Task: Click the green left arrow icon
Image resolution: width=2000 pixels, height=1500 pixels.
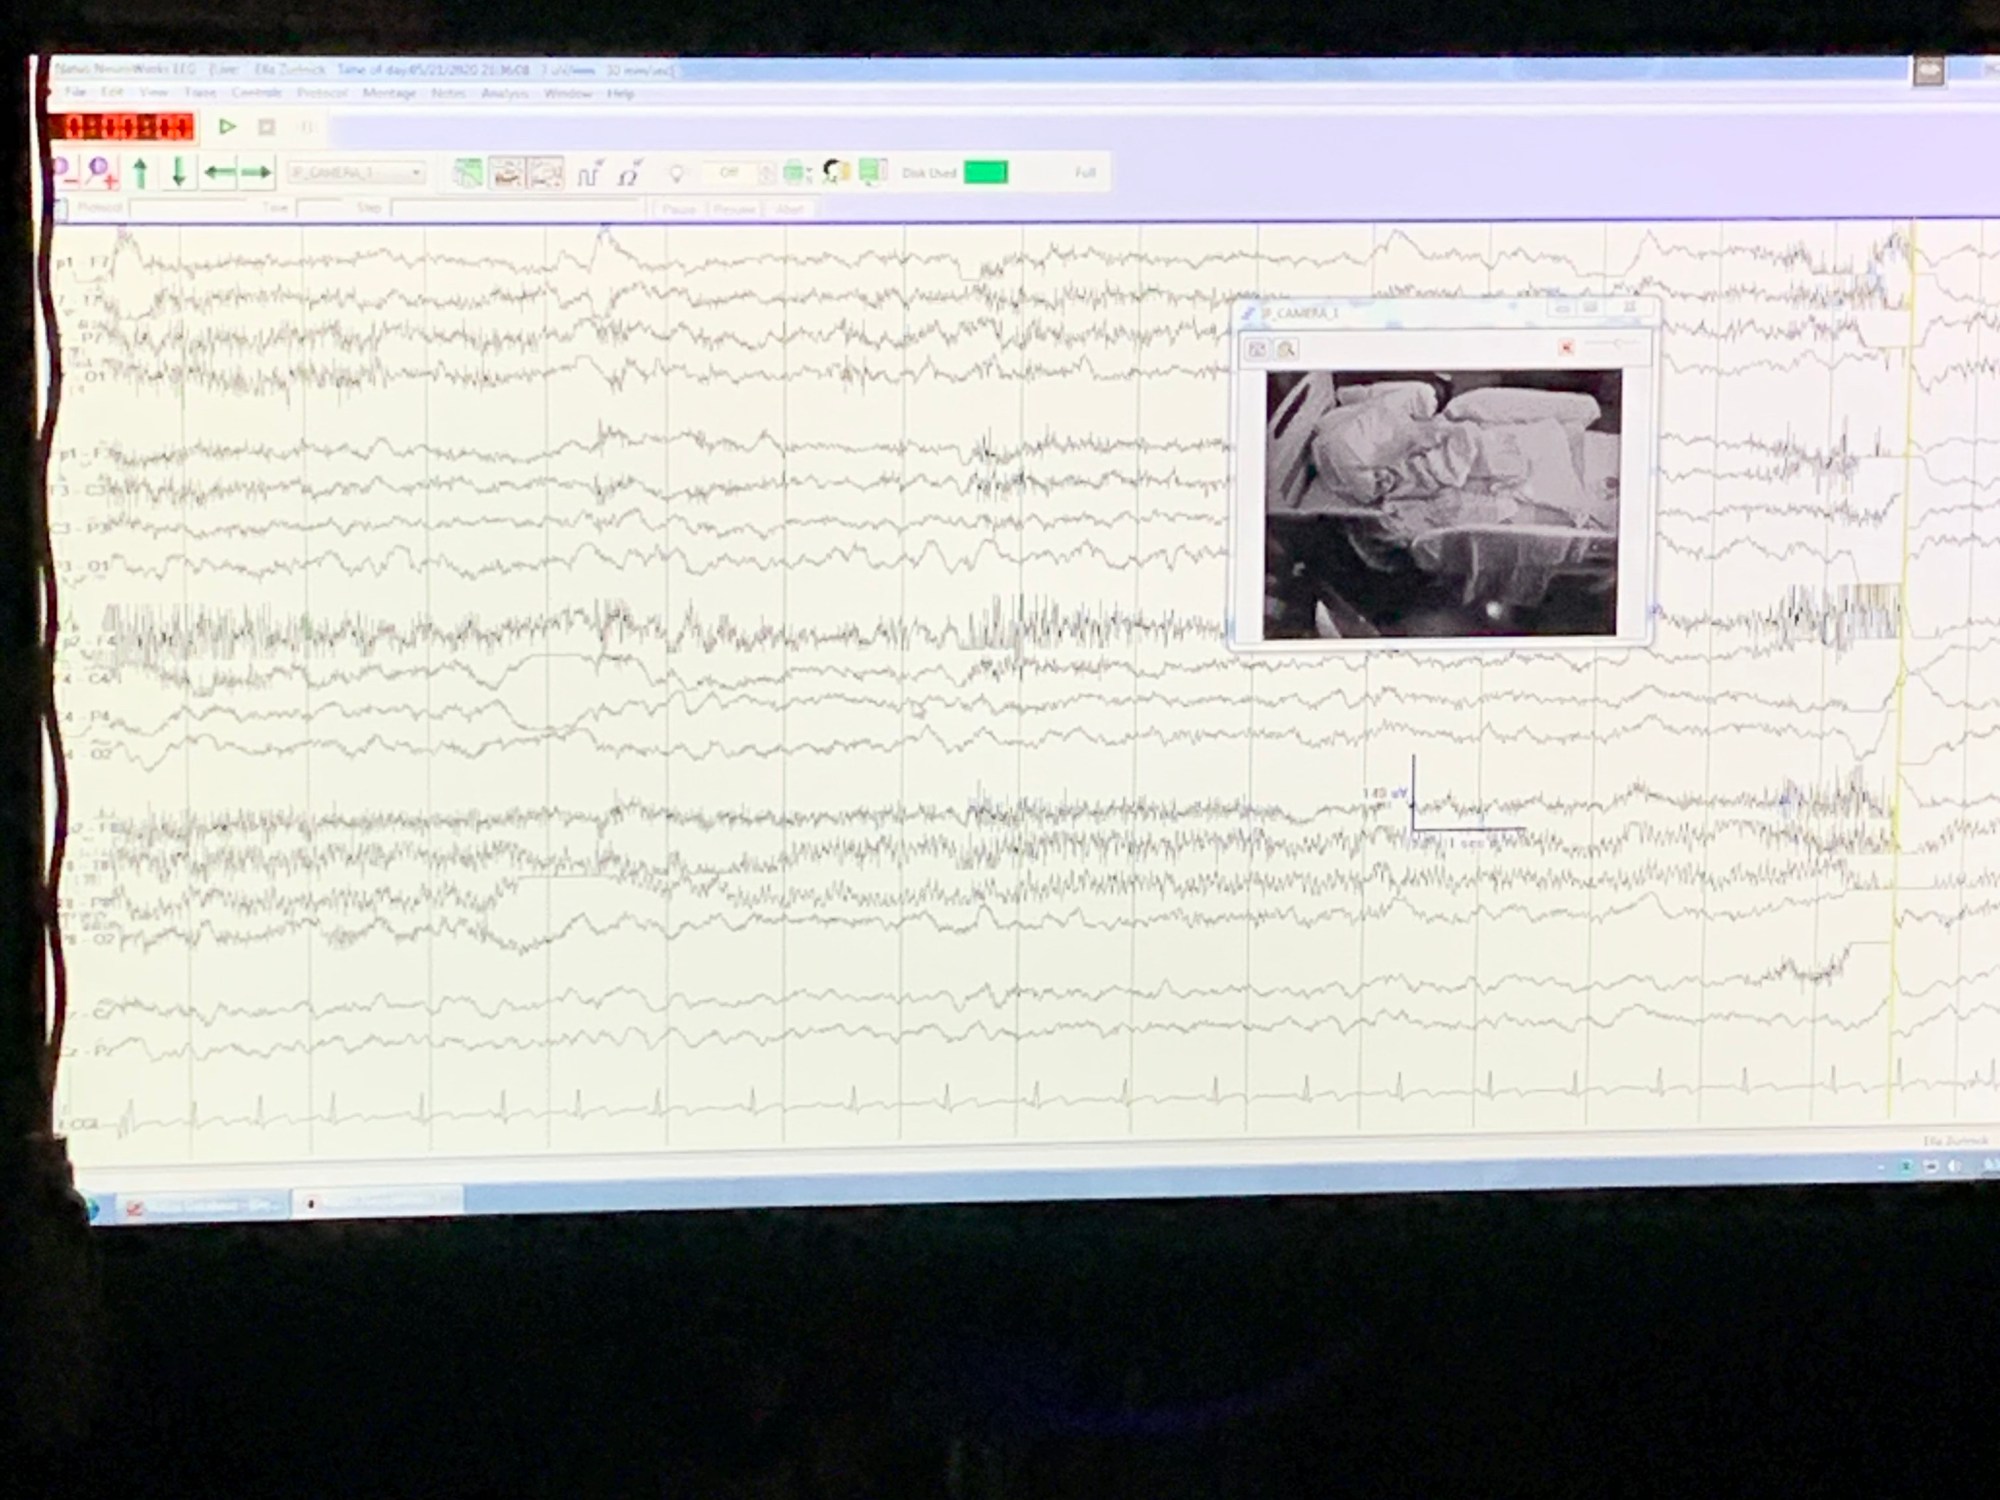Action: coord(219,173)
